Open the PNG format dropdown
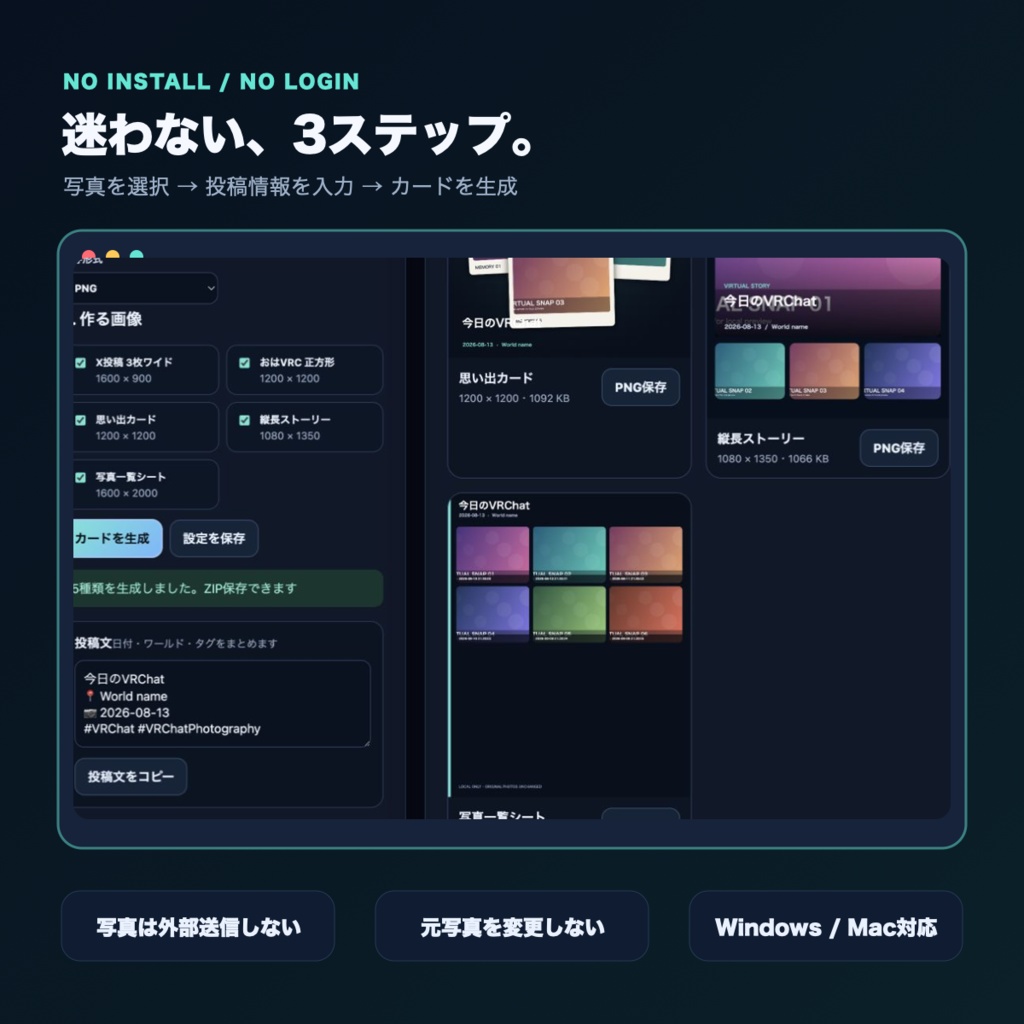Viewport: 1024px width, 1024px height. pos(145,288)
